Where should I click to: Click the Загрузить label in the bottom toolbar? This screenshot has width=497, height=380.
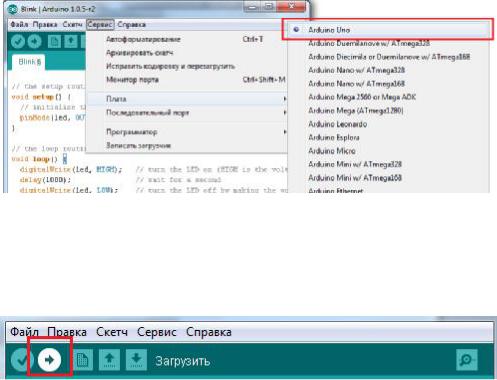[x=183, y=361]
